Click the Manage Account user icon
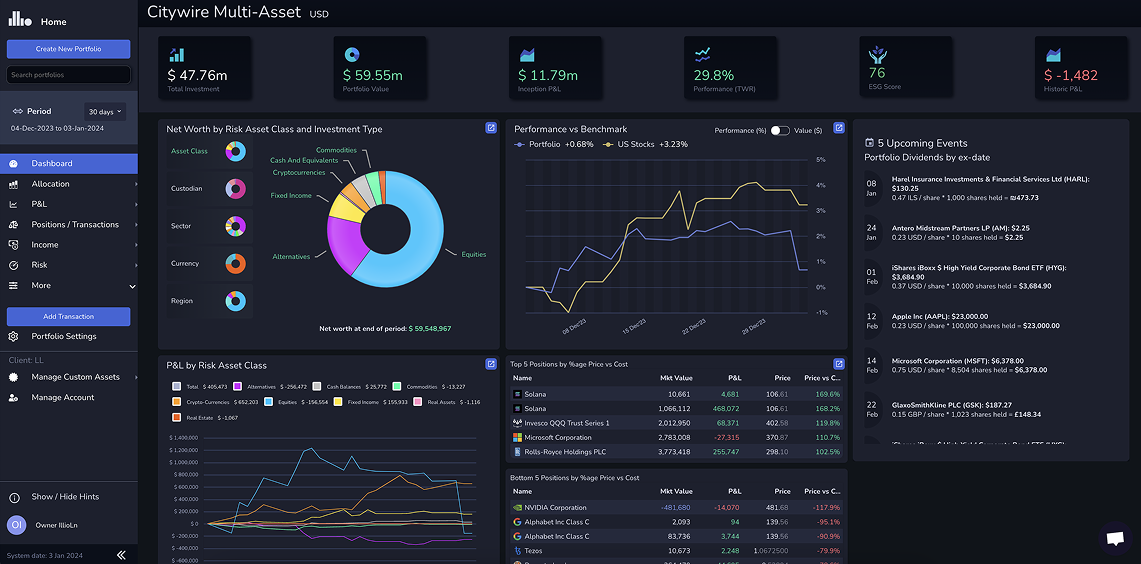This screenshot has height=564, width=1141. click(x=13, y=397)
